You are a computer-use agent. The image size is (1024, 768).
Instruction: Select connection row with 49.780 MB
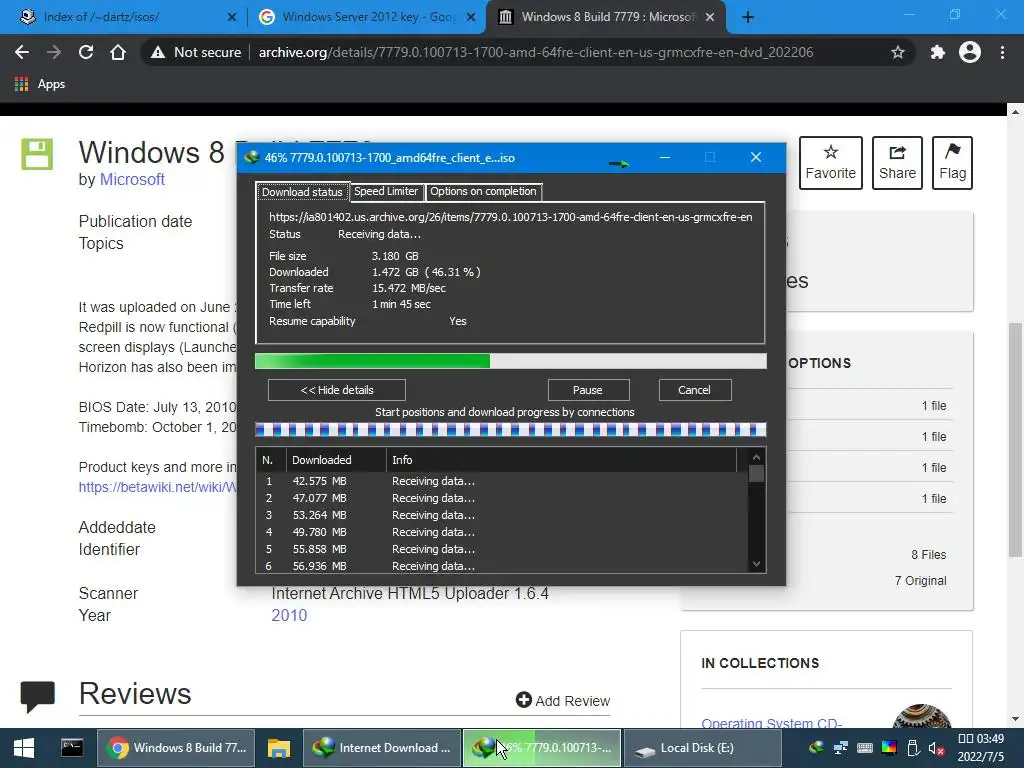point(502,532)
